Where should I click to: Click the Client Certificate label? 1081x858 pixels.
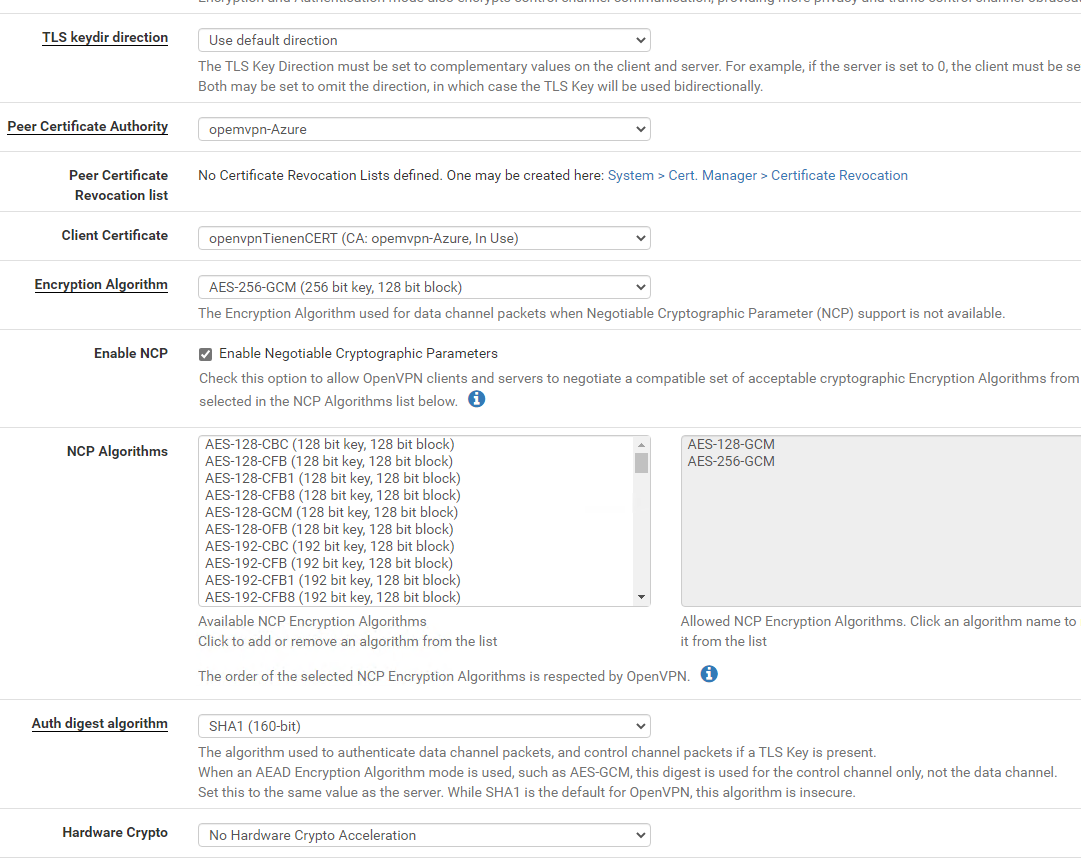click(x=114, y=235)
